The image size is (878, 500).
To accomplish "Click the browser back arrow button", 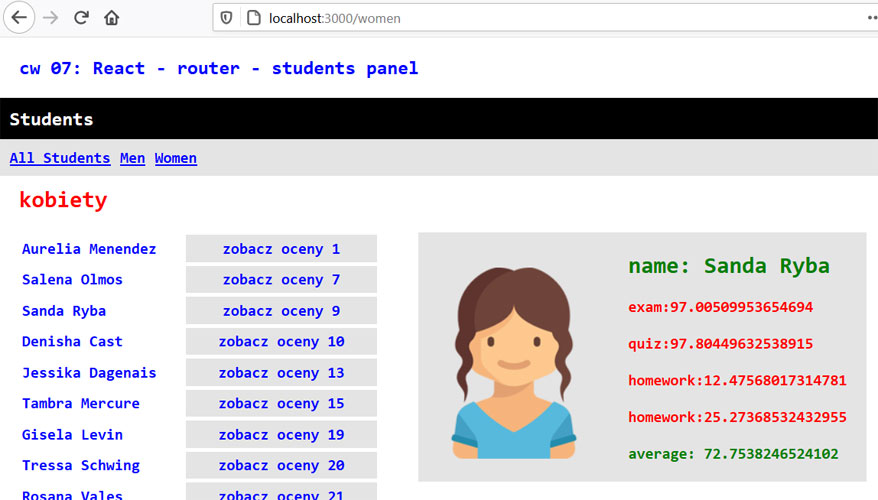I will click(x=19, y=18).
